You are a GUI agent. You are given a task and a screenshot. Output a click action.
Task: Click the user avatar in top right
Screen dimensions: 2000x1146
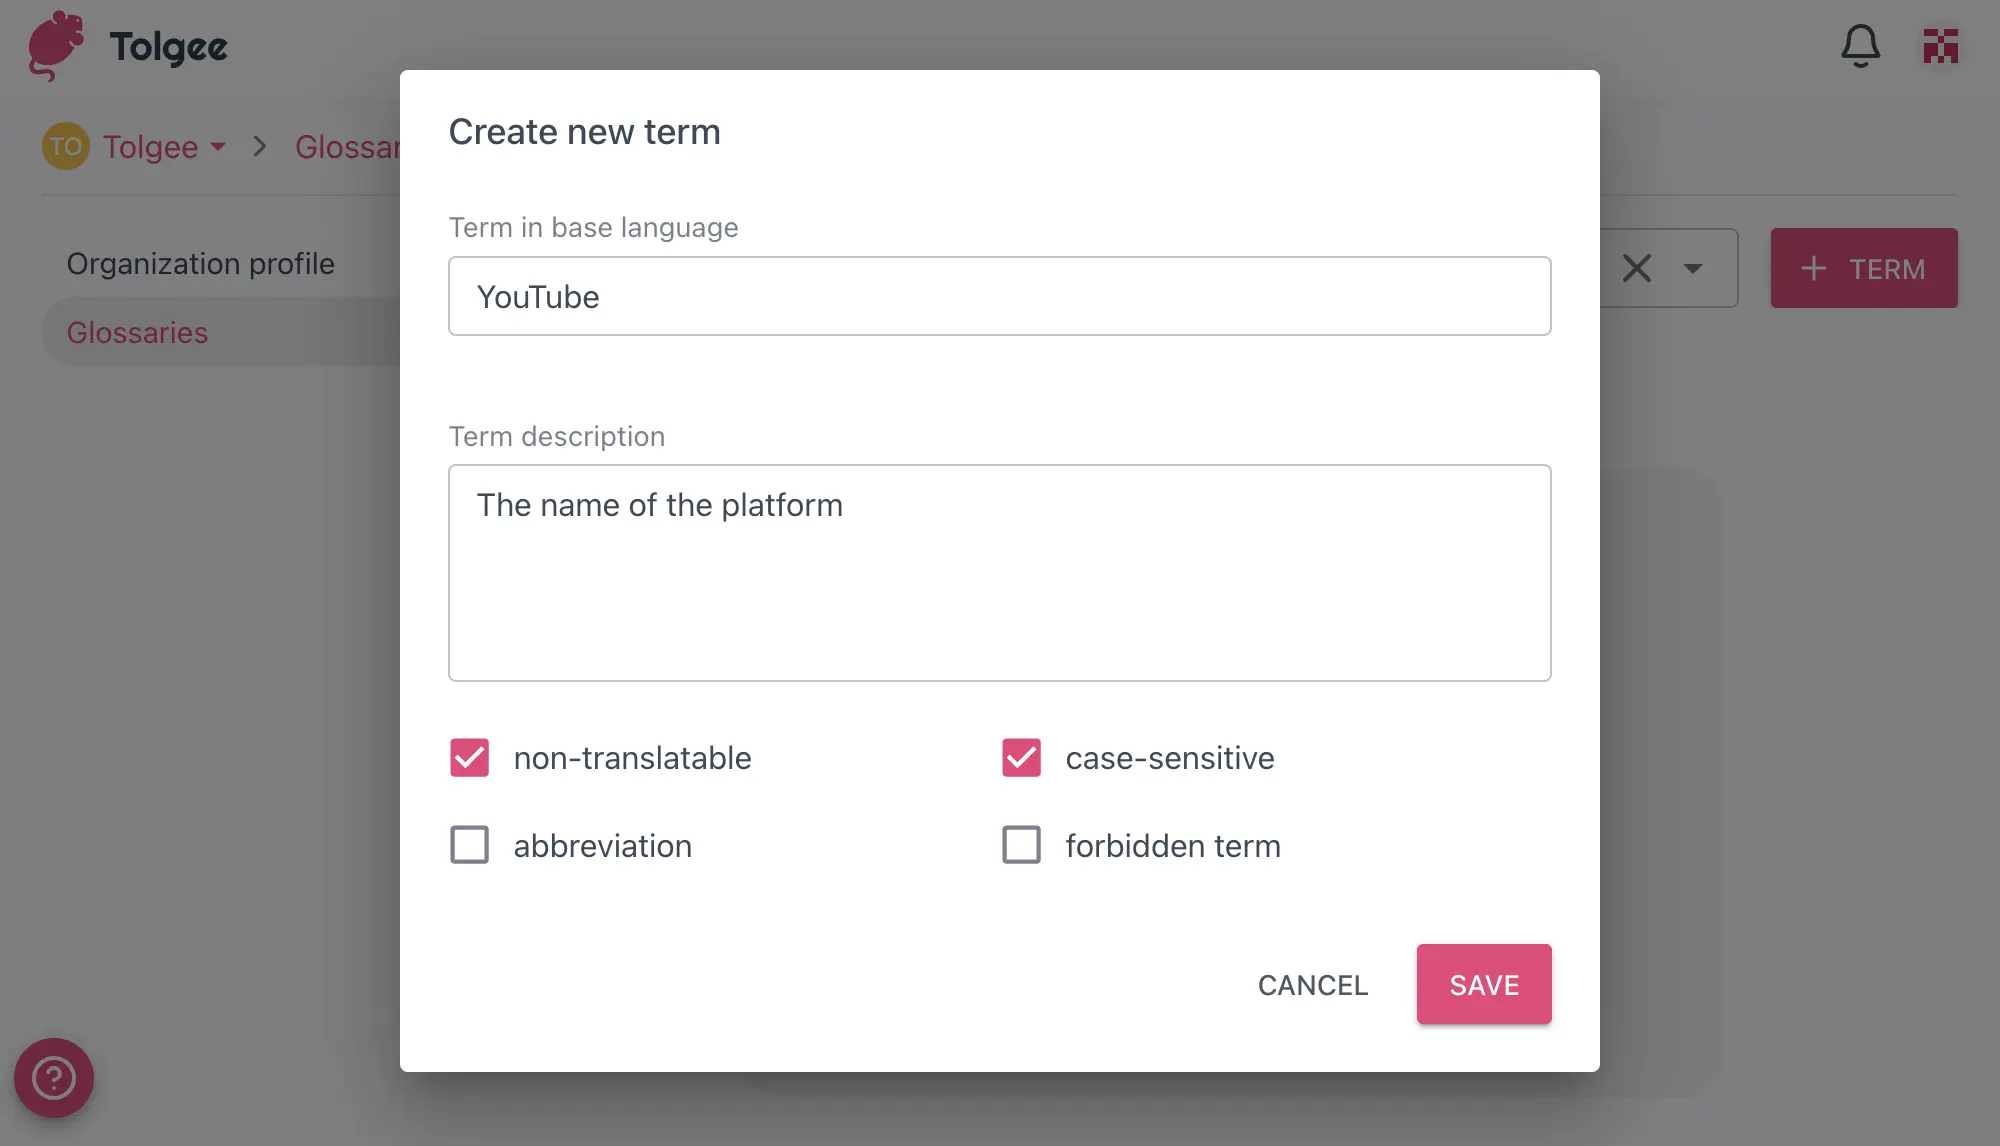tap(1940, 45)
